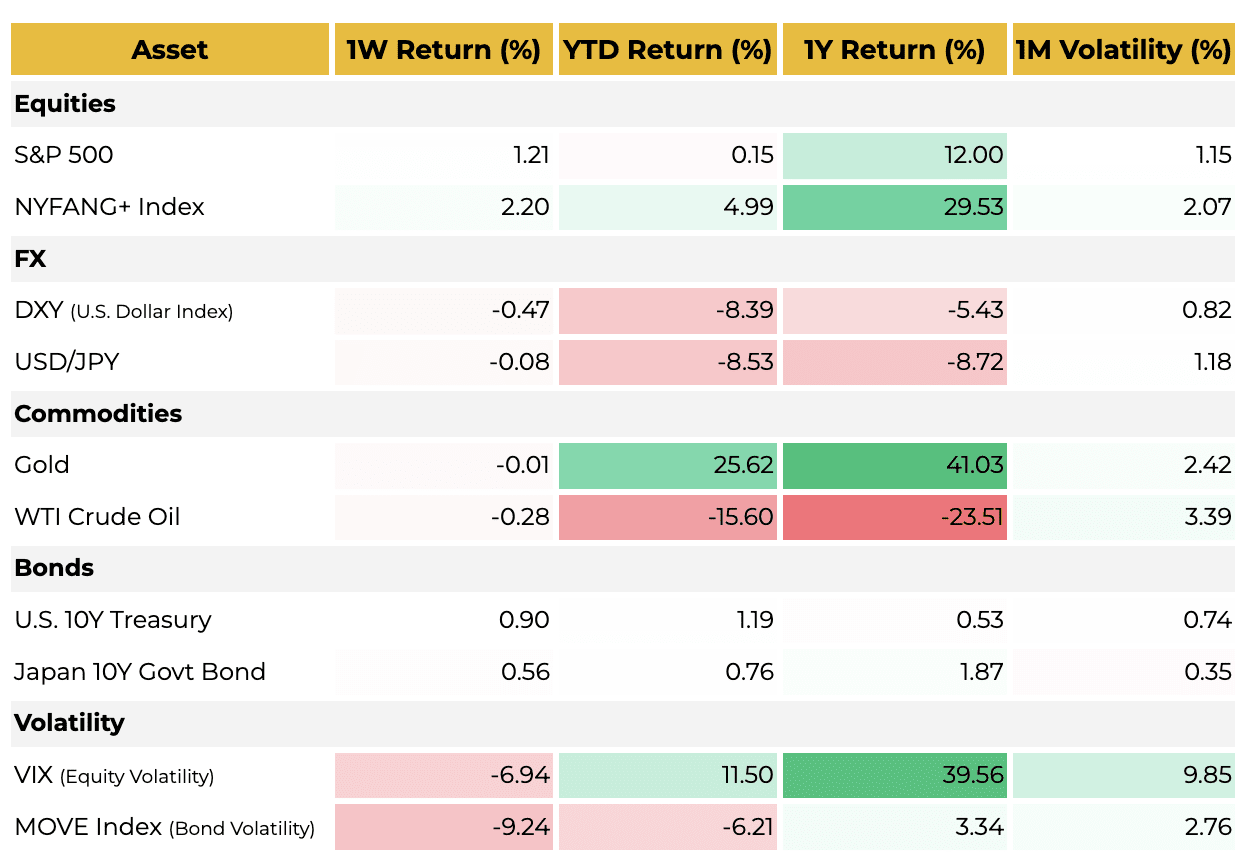Click the FX section heading
The height and width of the screenshot is (864, 1248).
point(31,259)
